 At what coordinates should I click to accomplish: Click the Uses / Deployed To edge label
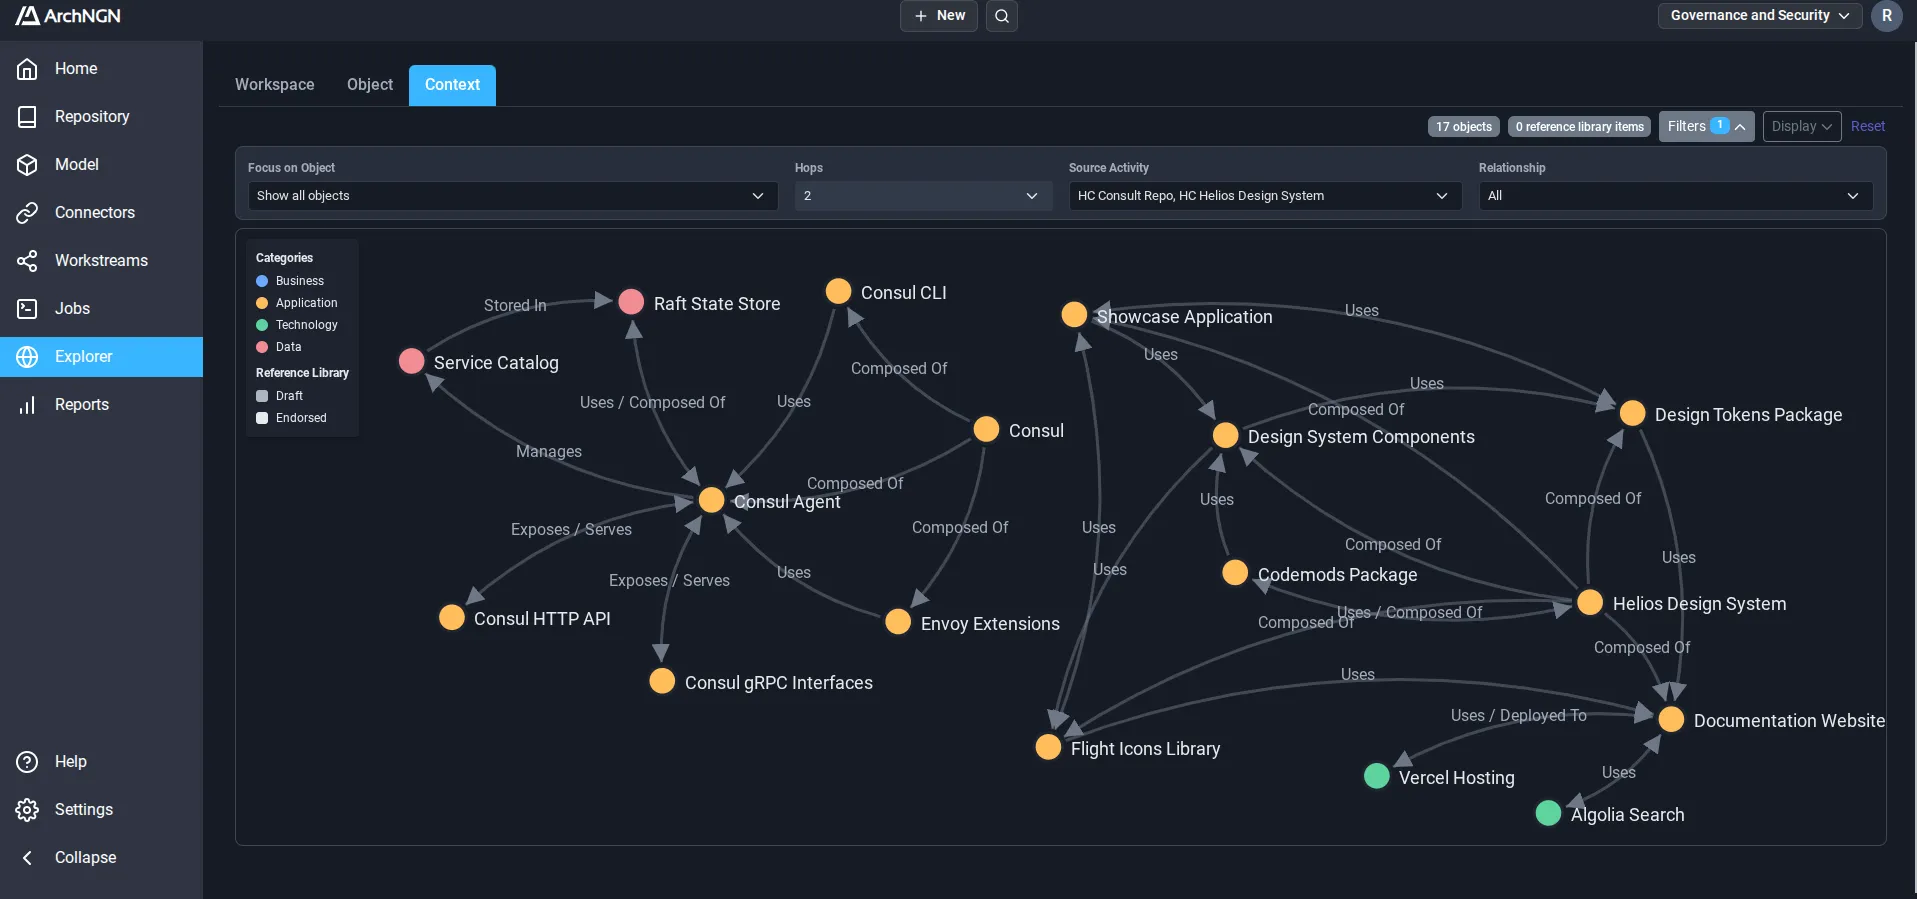click(x=1519, y=716)
